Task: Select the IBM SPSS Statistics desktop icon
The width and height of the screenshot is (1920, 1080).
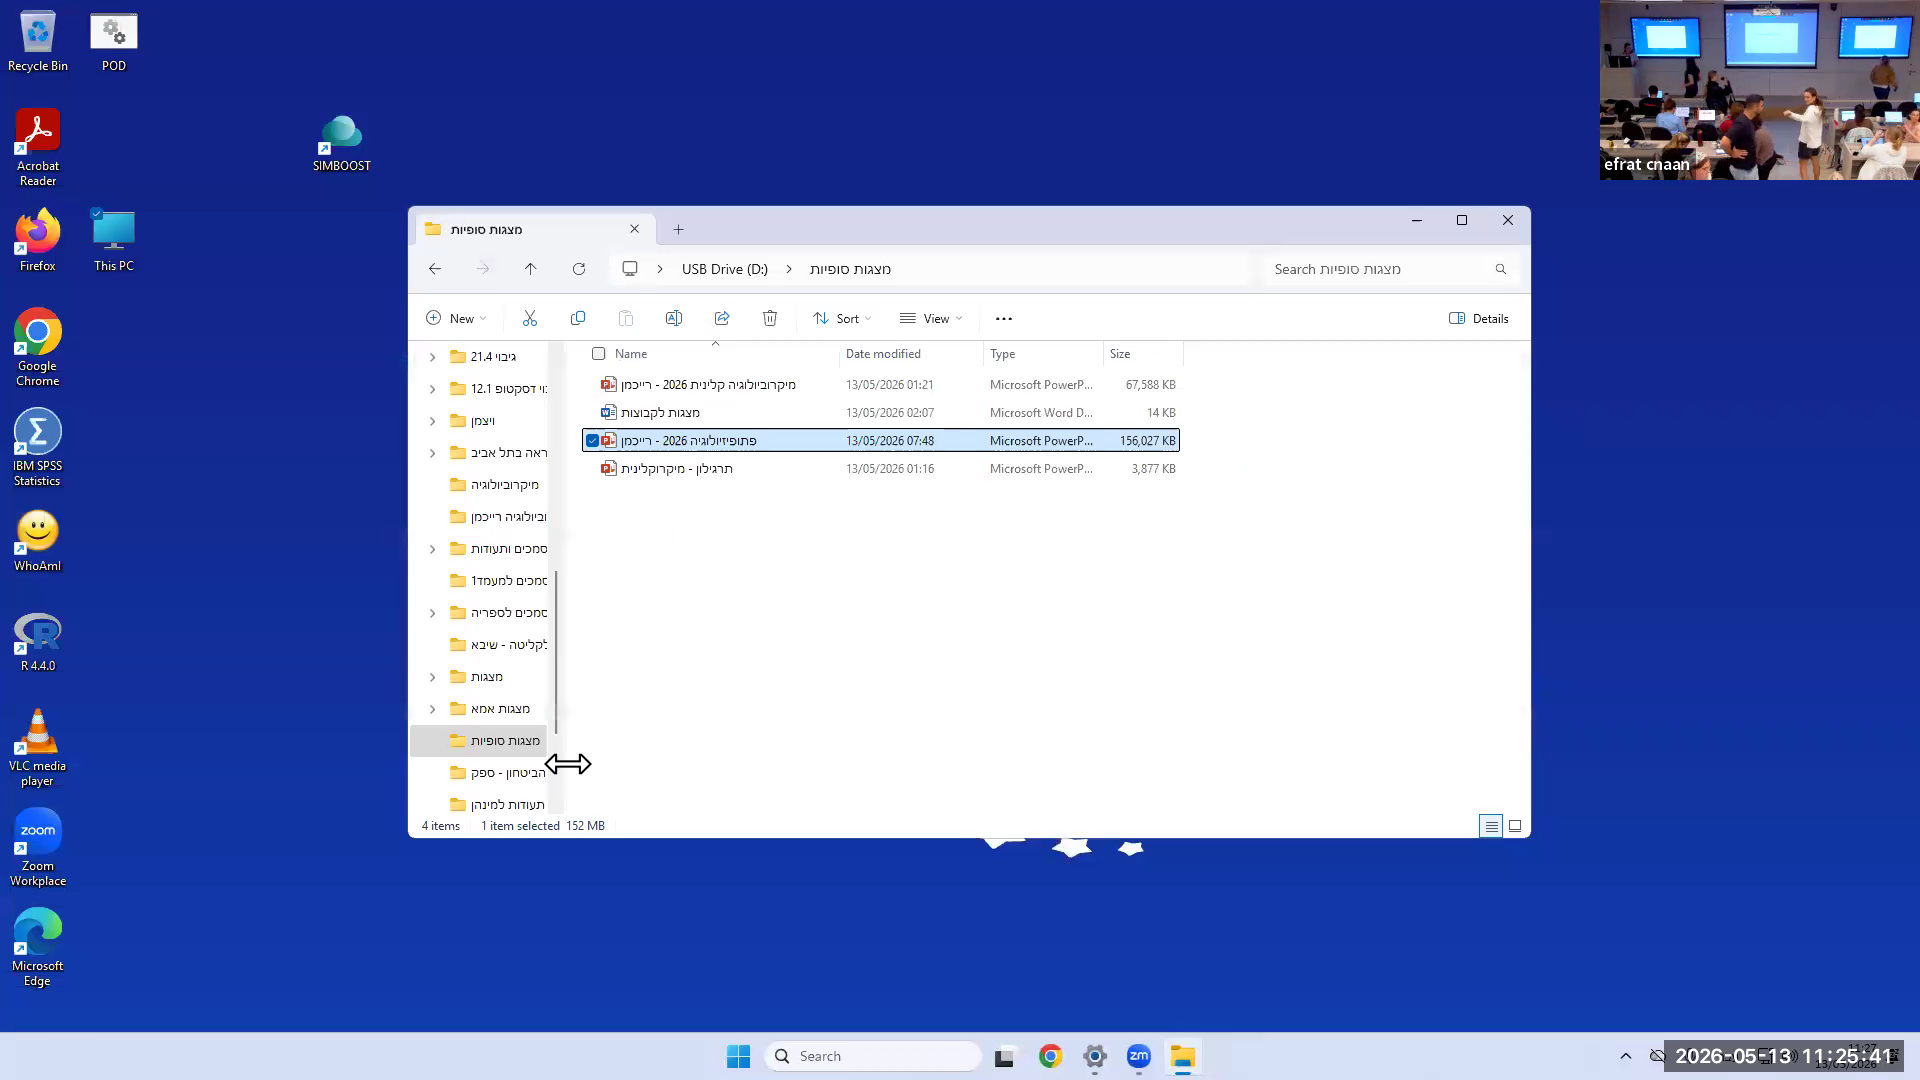Action: [x=38, y=448]
